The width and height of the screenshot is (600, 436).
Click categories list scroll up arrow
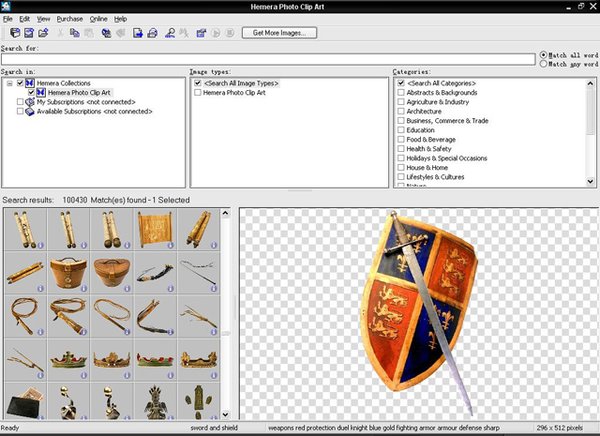click(590, 83)
